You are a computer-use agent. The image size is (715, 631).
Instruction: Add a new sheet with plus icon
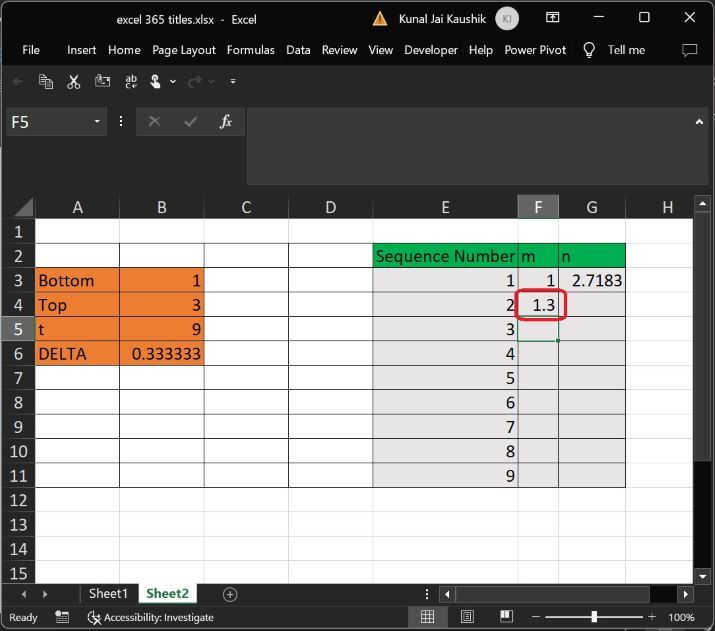(230, 595)
